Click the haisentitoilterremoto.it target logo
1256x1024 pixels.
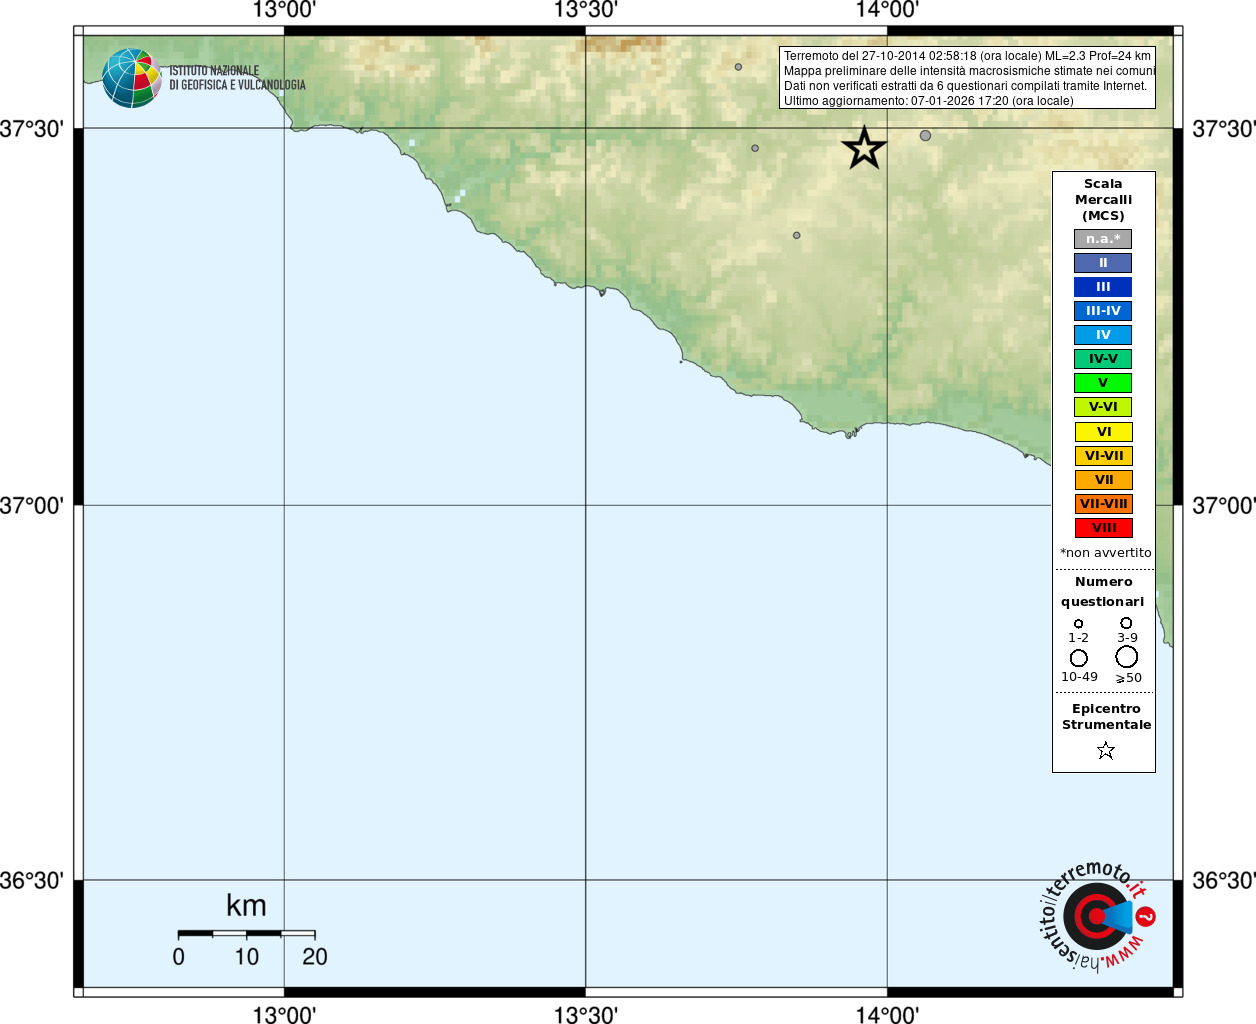tap(1097, 916)
